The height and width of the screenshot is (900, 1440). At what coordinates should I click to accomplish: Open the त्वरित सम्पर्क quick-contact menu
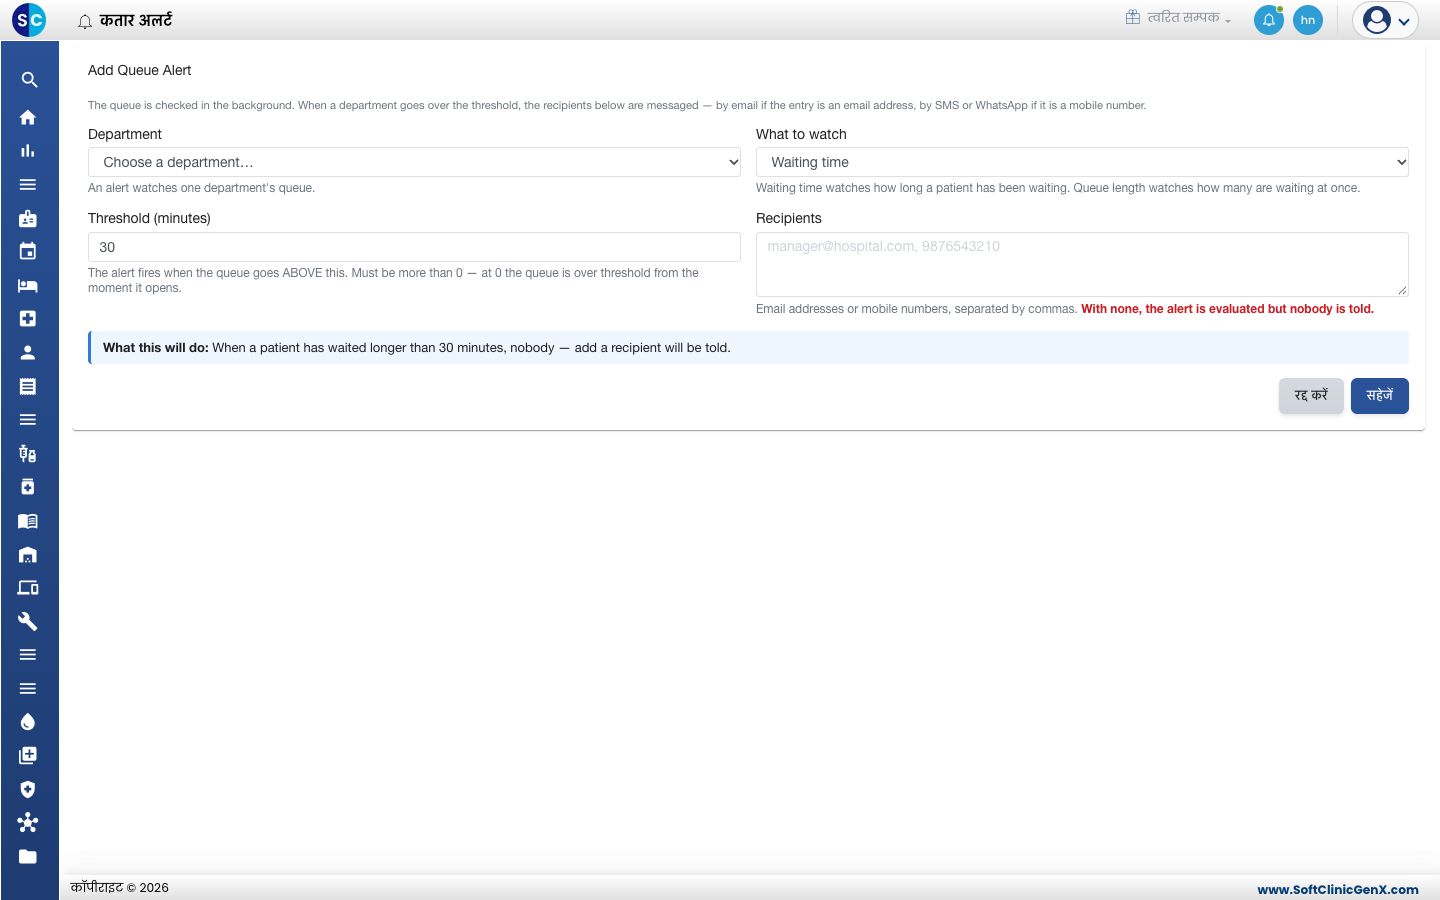click(x=1178, y=18)
